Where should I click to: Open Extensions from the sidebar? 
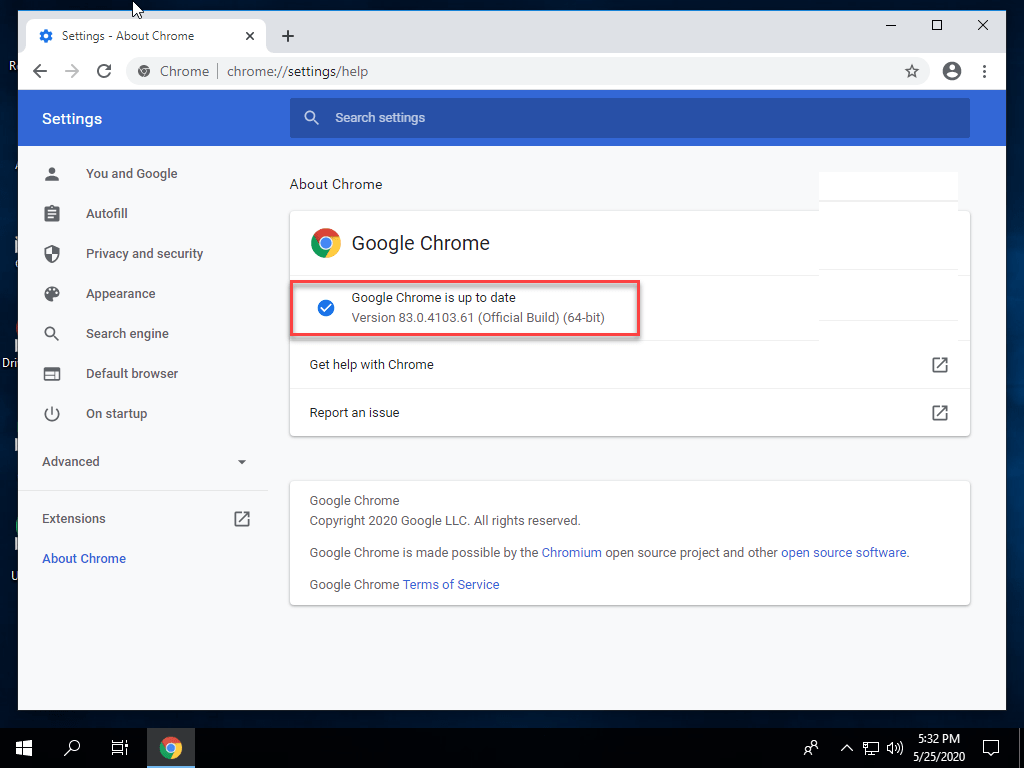click(73, 519)
